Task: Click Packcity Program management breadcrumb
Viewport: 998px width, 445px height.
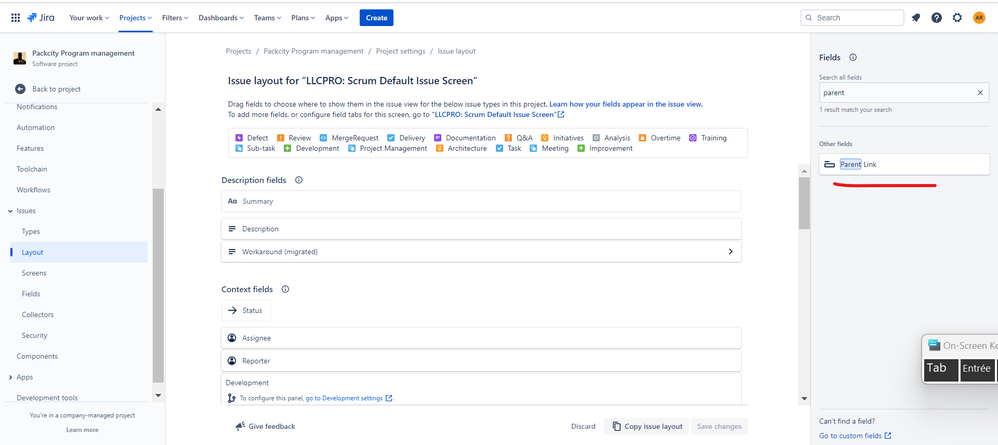Action: pos(313,51)
